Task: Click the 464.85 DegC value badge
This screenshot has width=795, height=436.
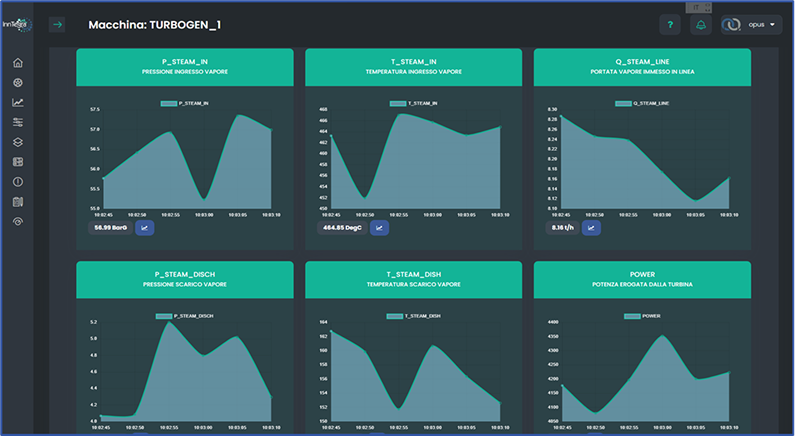Action: 342,228
